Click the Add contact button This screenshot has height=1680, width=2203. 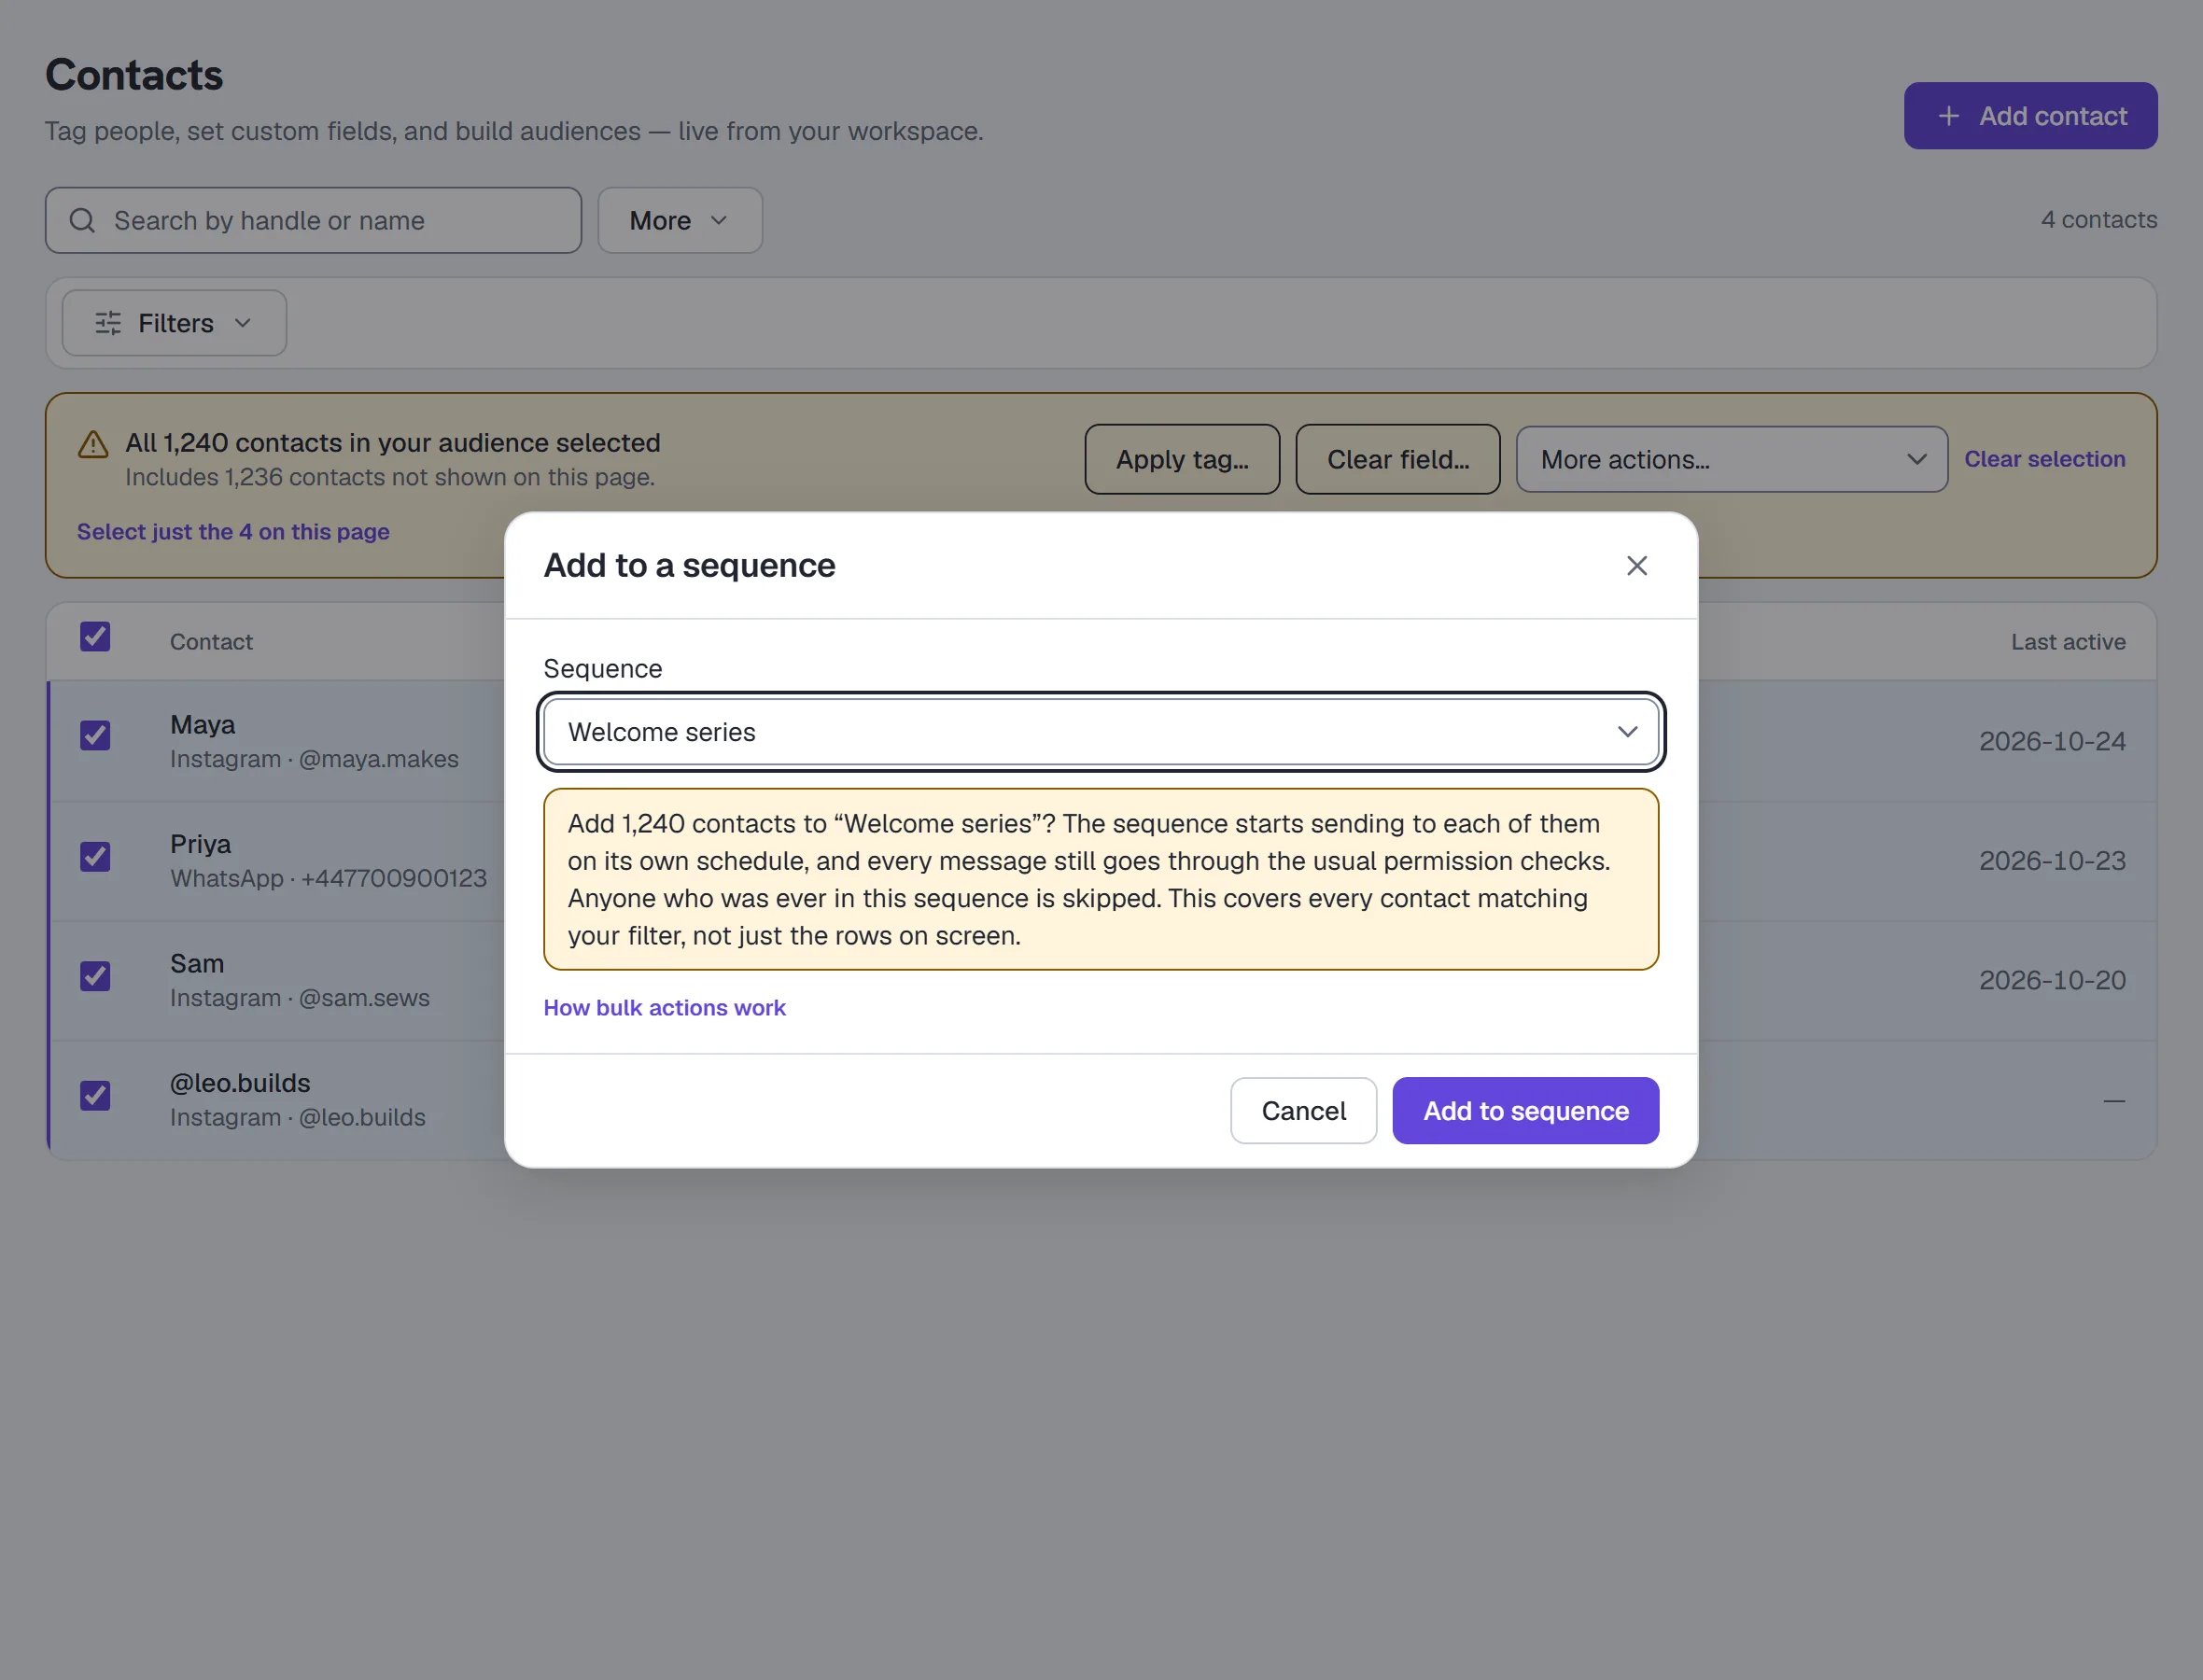[2030, 116]
